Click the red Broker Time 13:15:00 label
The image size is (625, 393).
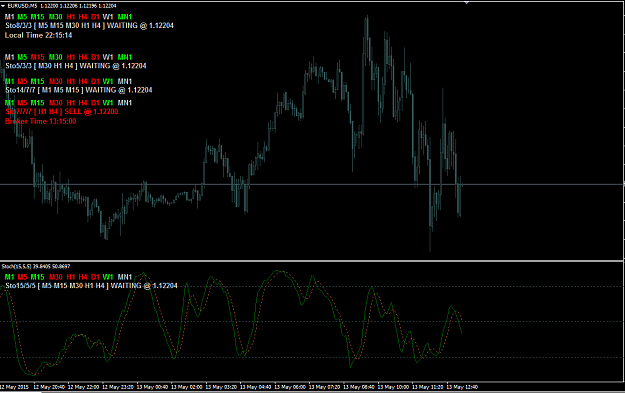40,121
